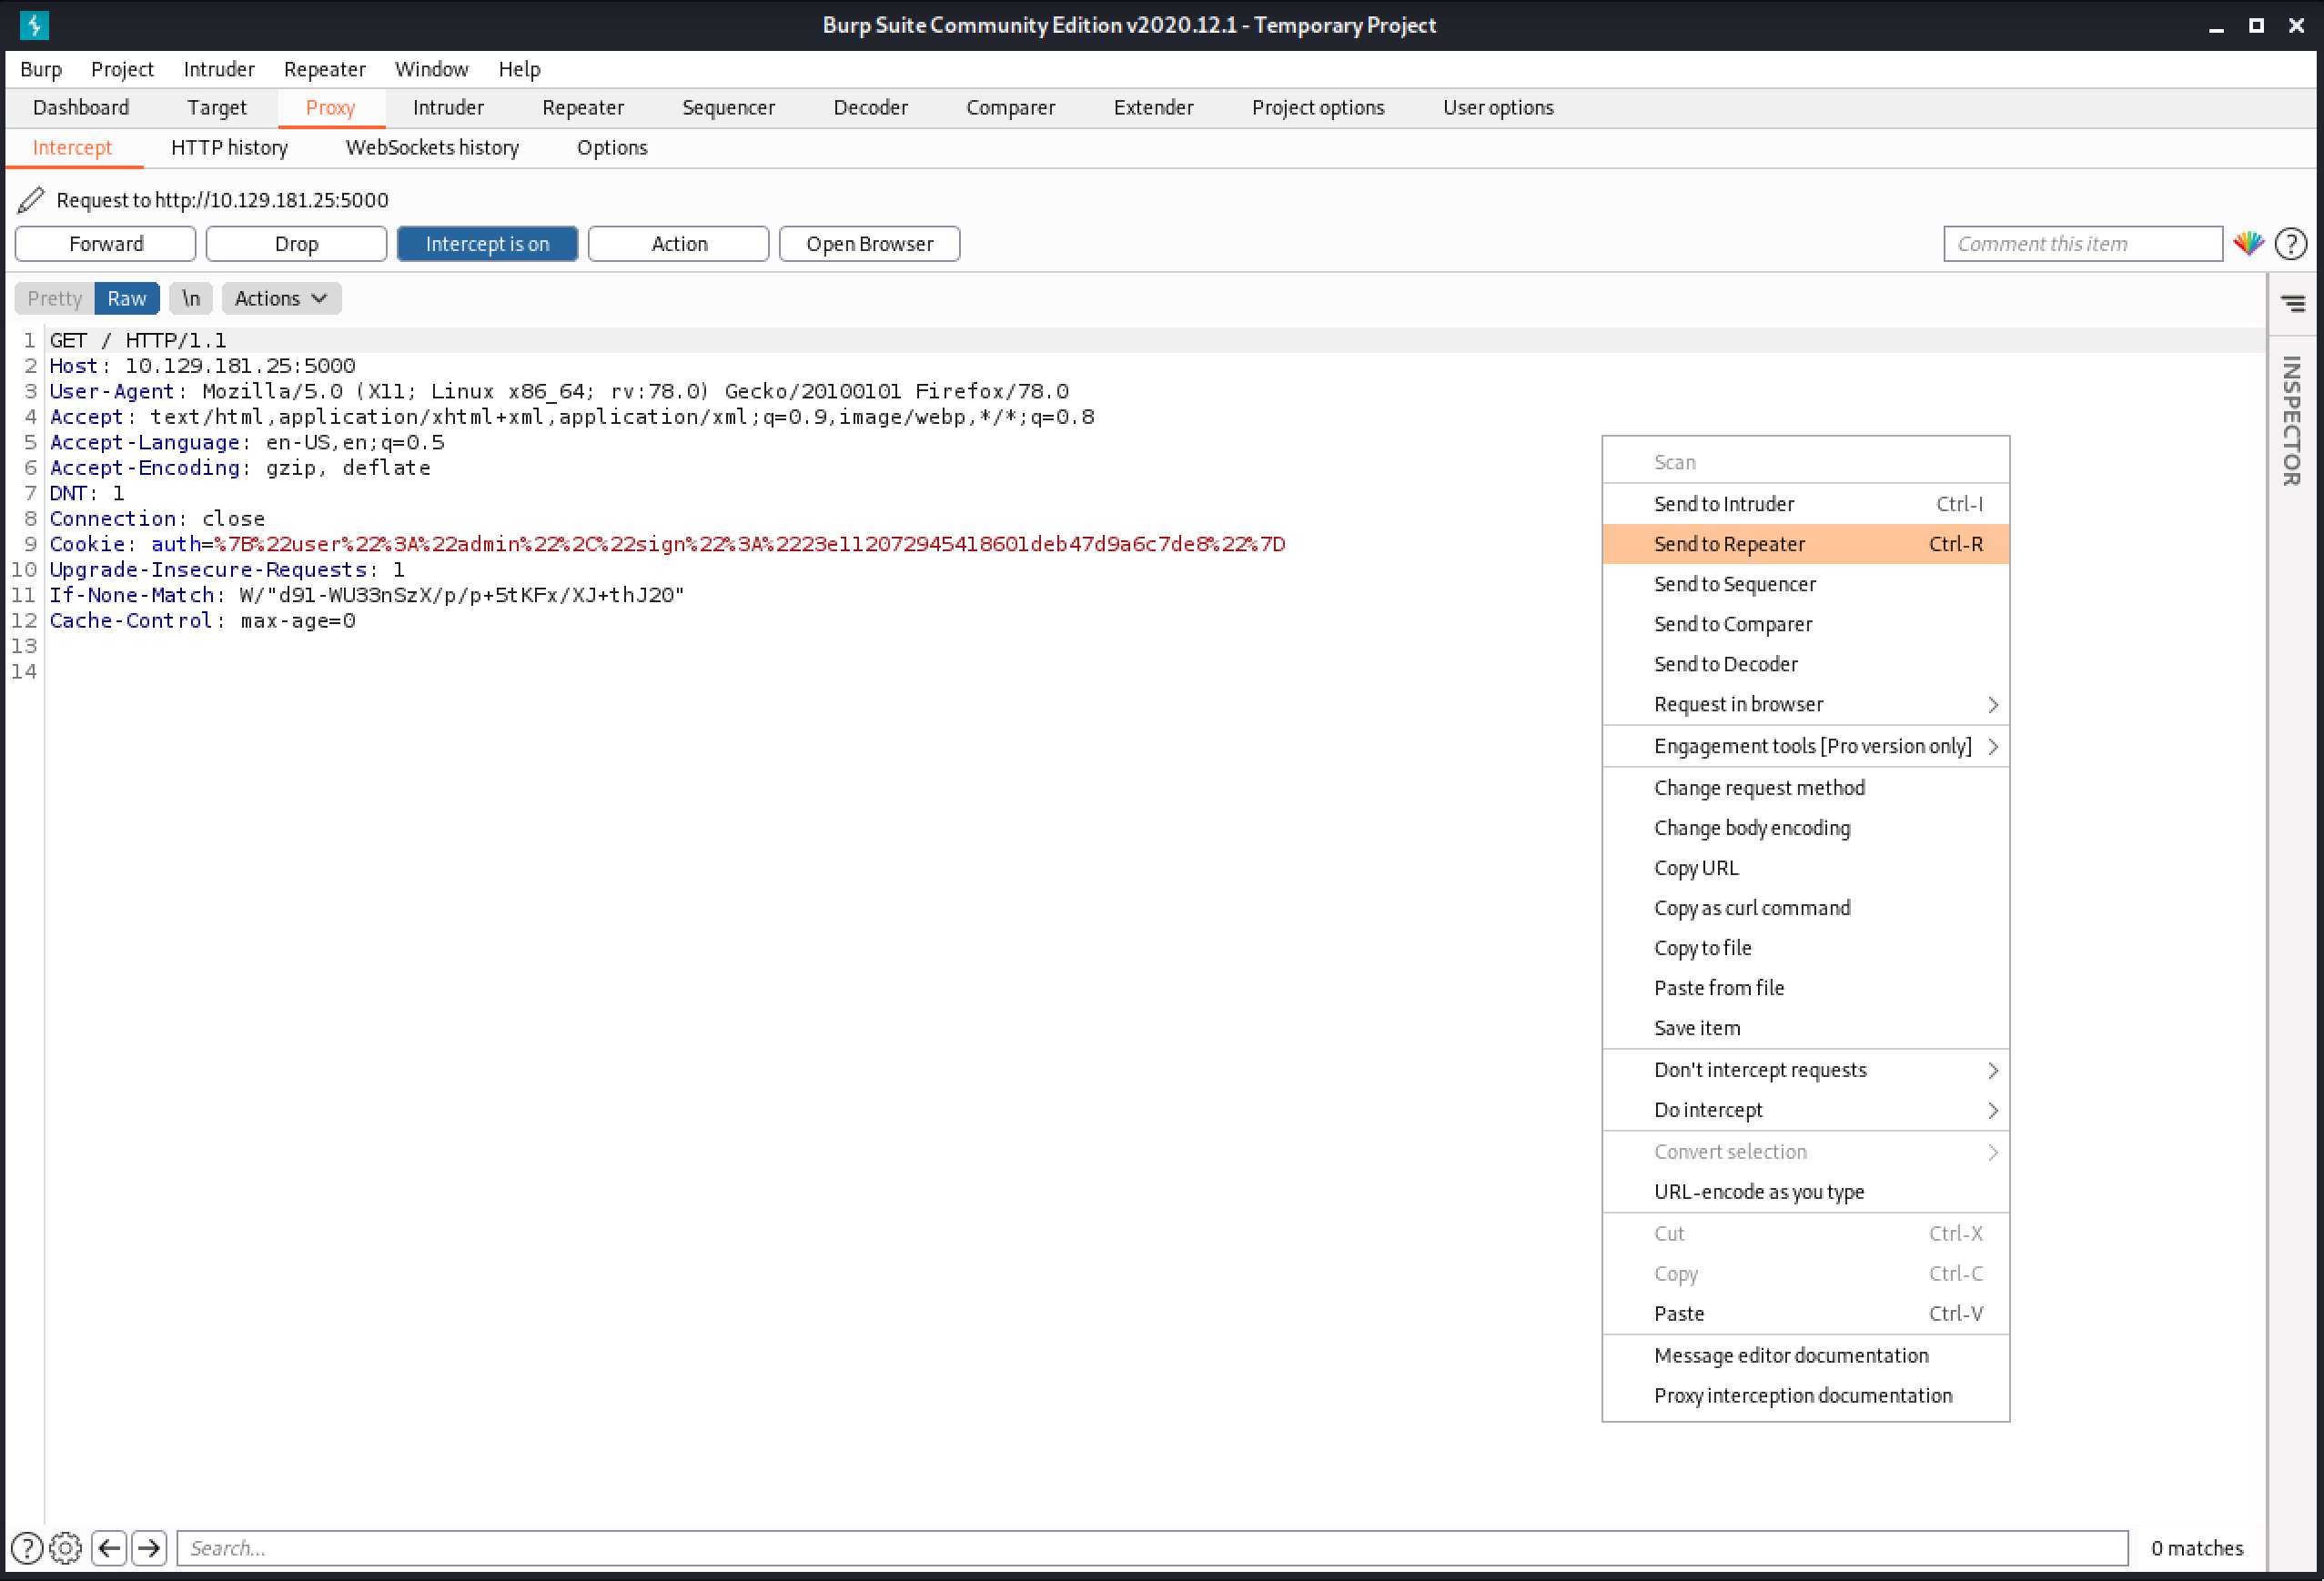Click the Open Browser button
This screenshot has height=1581, width=2324.
[870, 244]
